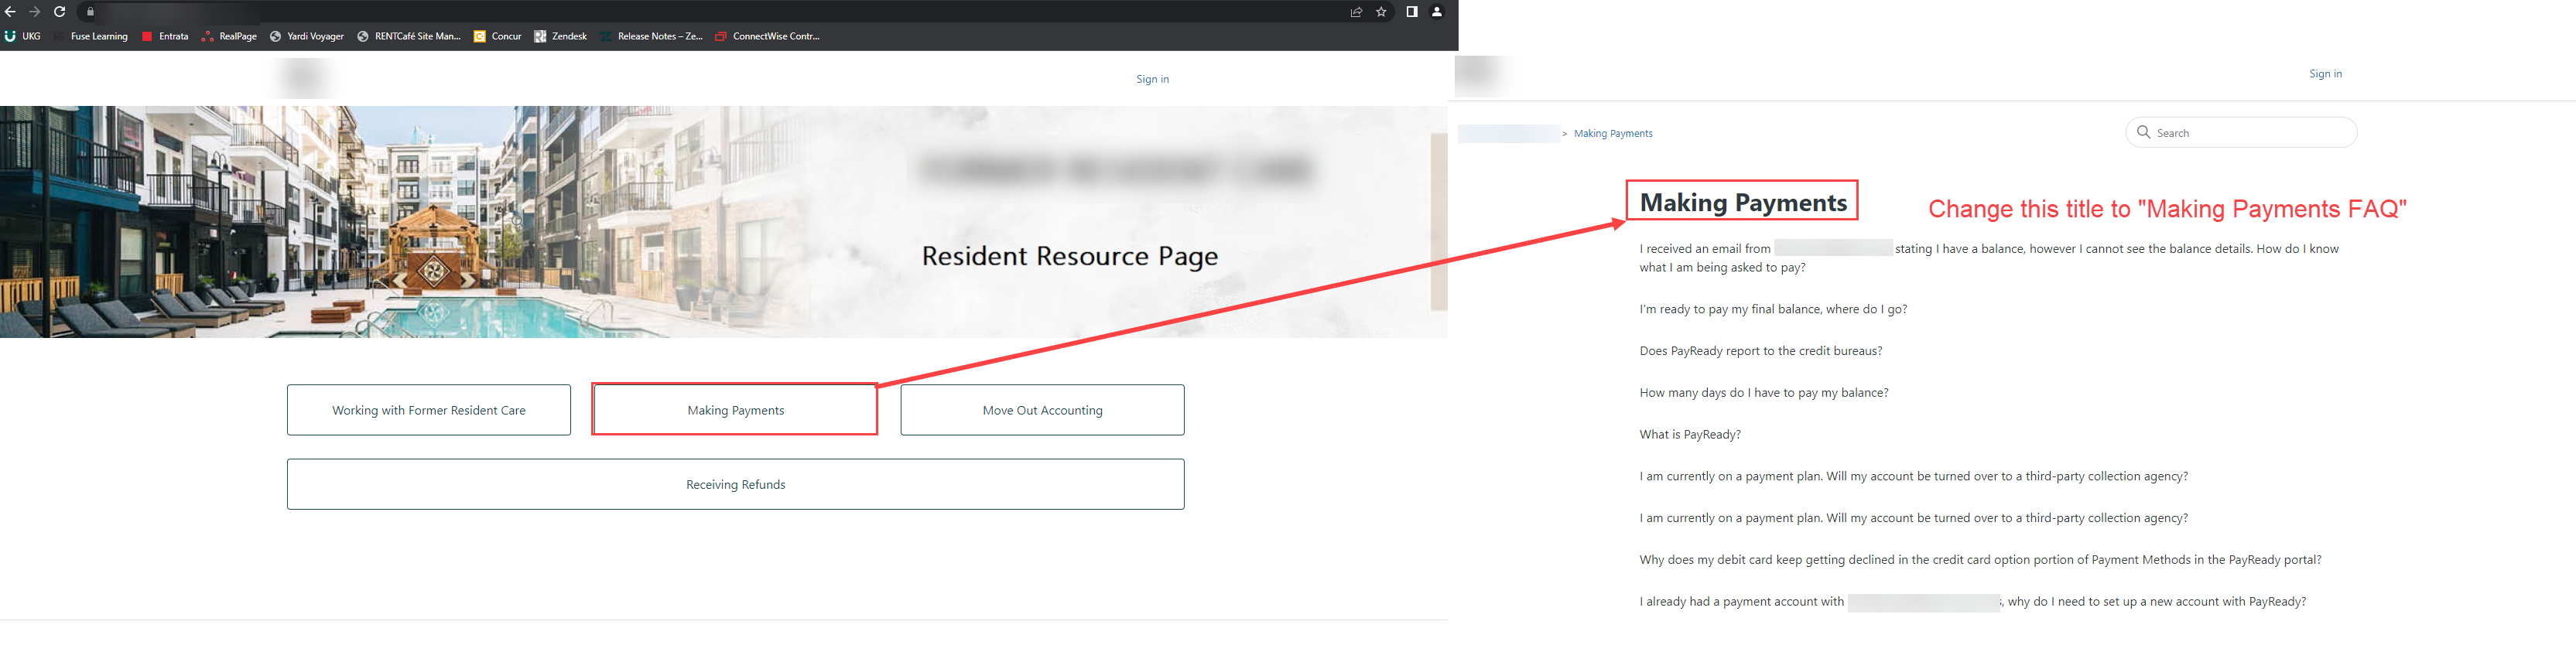
Task: Open the browser profile icon
Action: click(1437, 12)
